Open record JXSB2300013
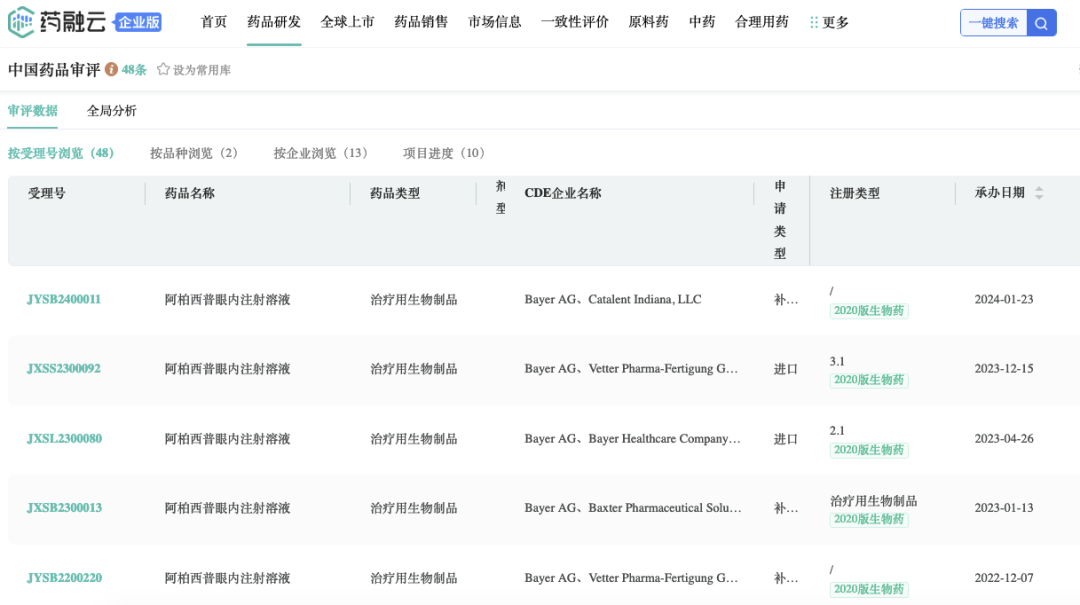 tap(64, 508)
